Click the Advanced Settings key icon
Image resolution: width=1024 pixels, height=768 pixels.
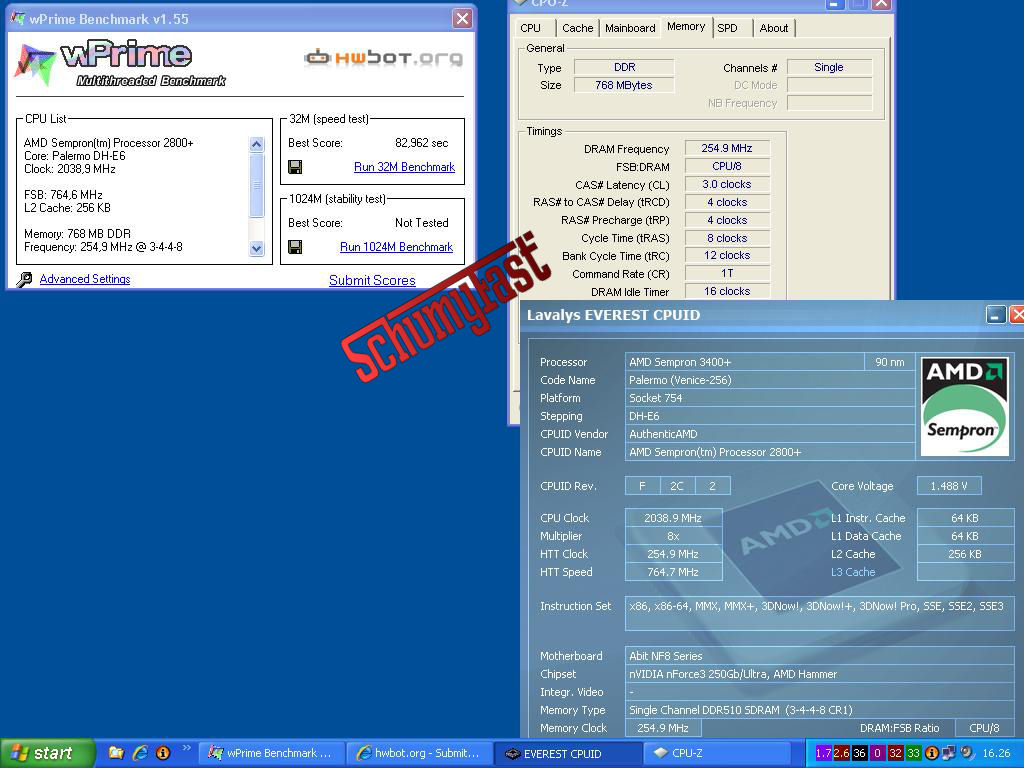24,280
